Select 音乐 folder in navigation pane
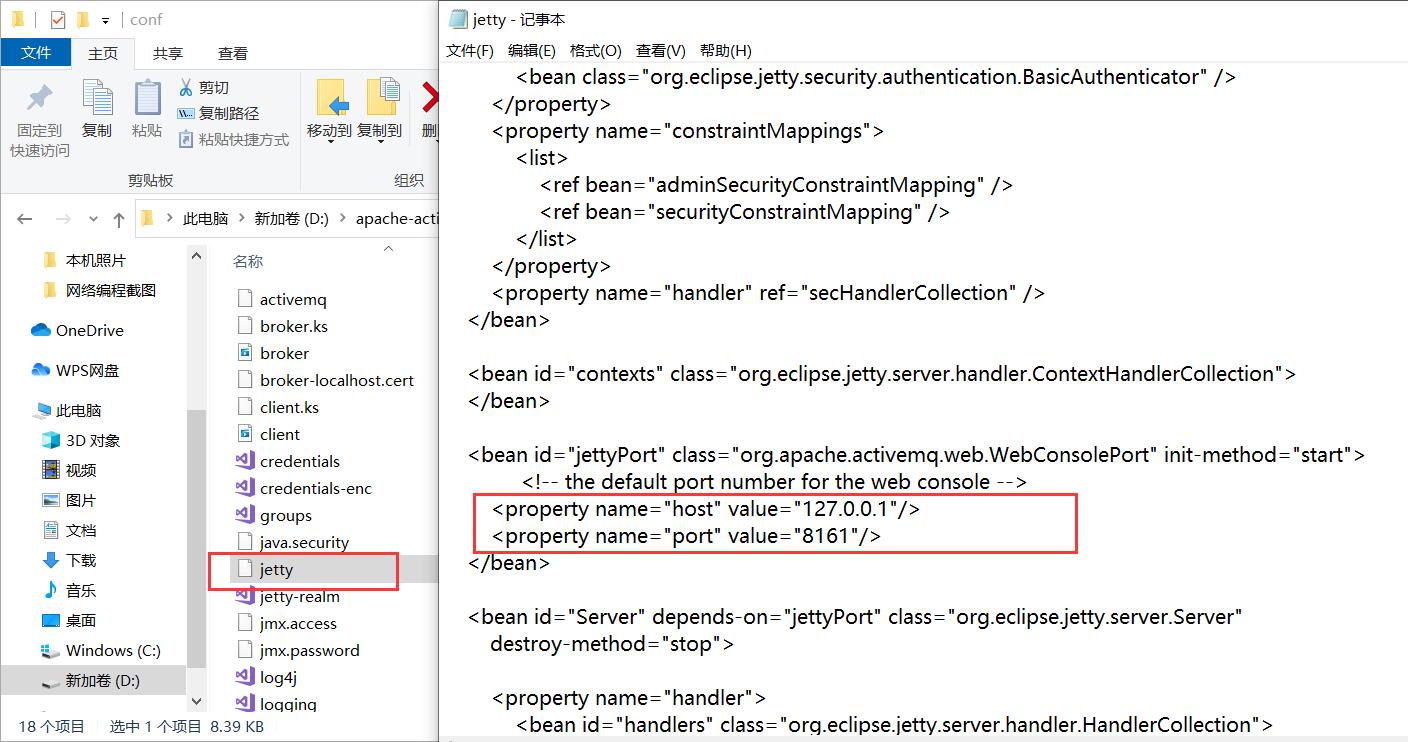1408x742 pixels. click(69, 590)
